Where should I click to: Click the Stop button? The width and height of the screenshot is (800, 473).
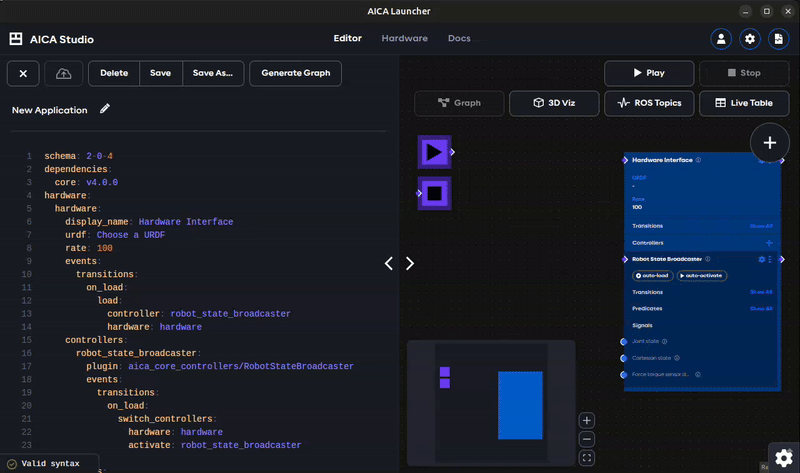(744, 73)
